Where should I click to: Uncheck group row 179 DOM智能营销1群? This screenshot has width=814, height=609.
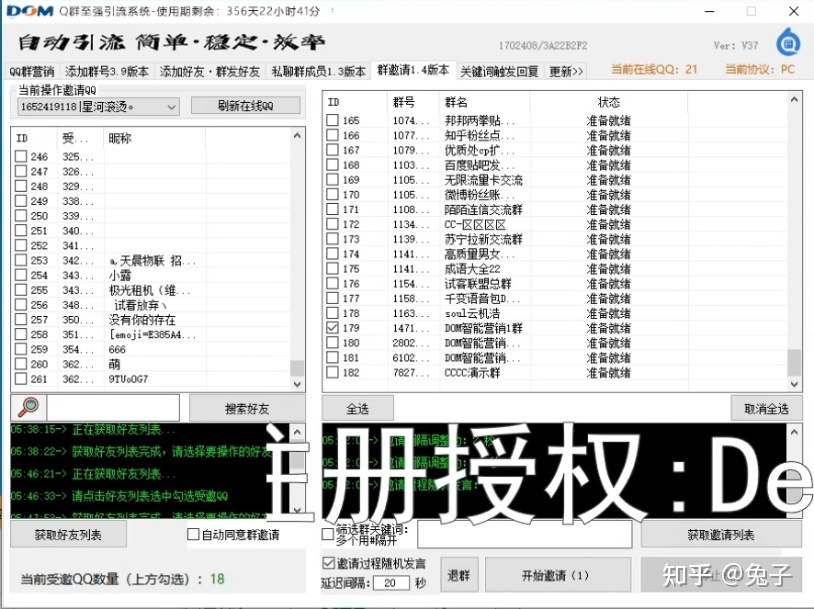tap(333, 328)
